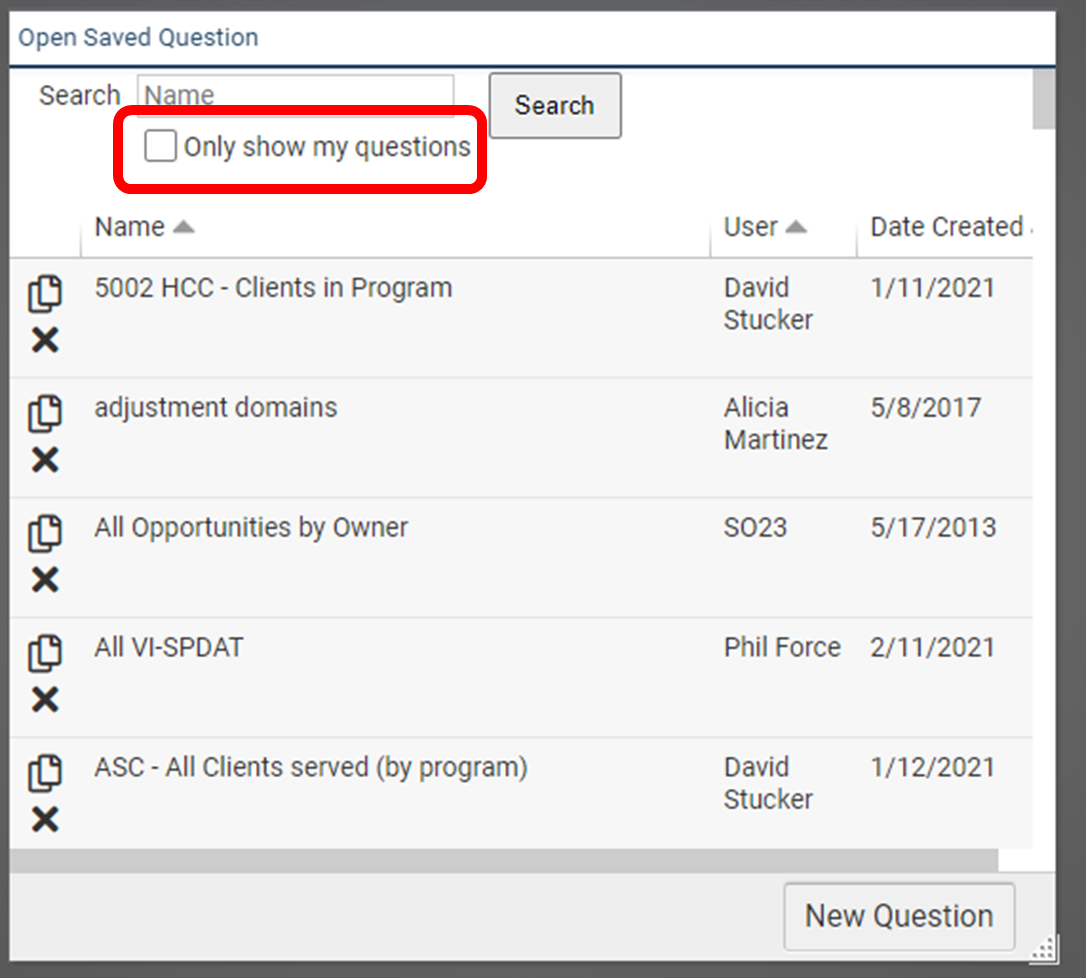Select date 5/17/2013 cell
The width and height of the screenshot is (1086, 978).
pyautogui.click(x=933, y=528)
